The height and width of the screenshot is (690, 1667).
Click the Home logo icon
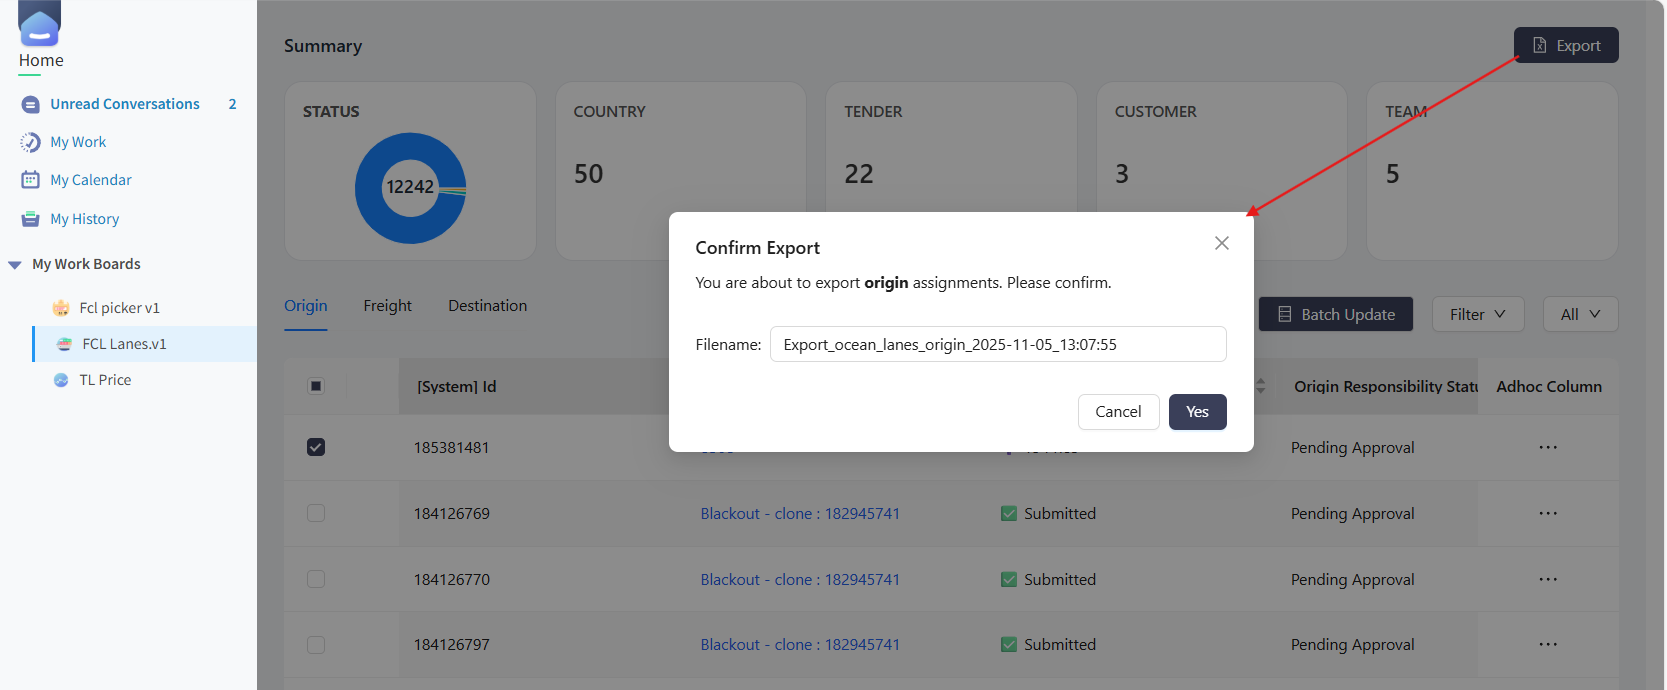coord(39,23)
